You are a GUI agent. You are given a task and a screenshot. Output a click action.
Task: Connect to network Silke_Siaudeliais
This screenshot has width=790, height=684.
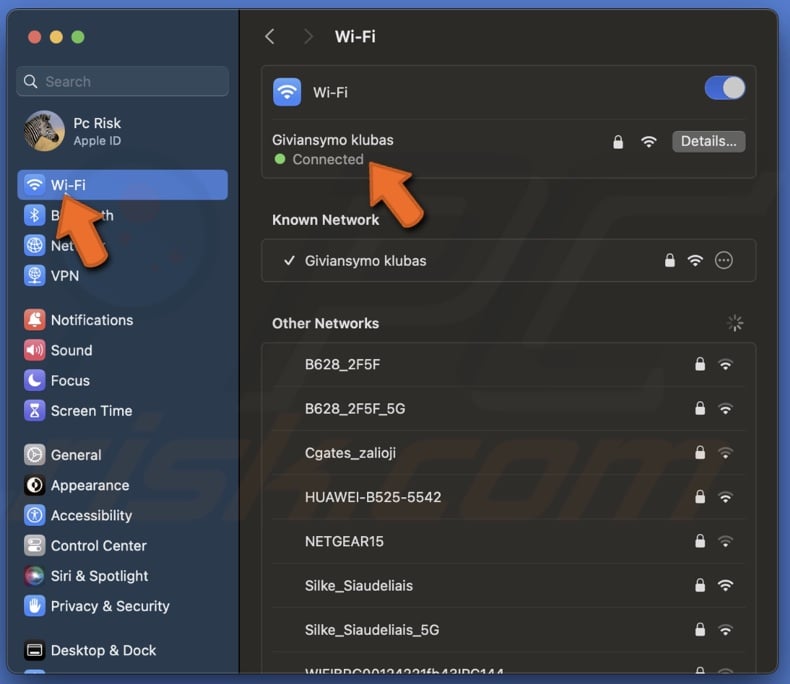pyautogui.click(x=508, y=585)
